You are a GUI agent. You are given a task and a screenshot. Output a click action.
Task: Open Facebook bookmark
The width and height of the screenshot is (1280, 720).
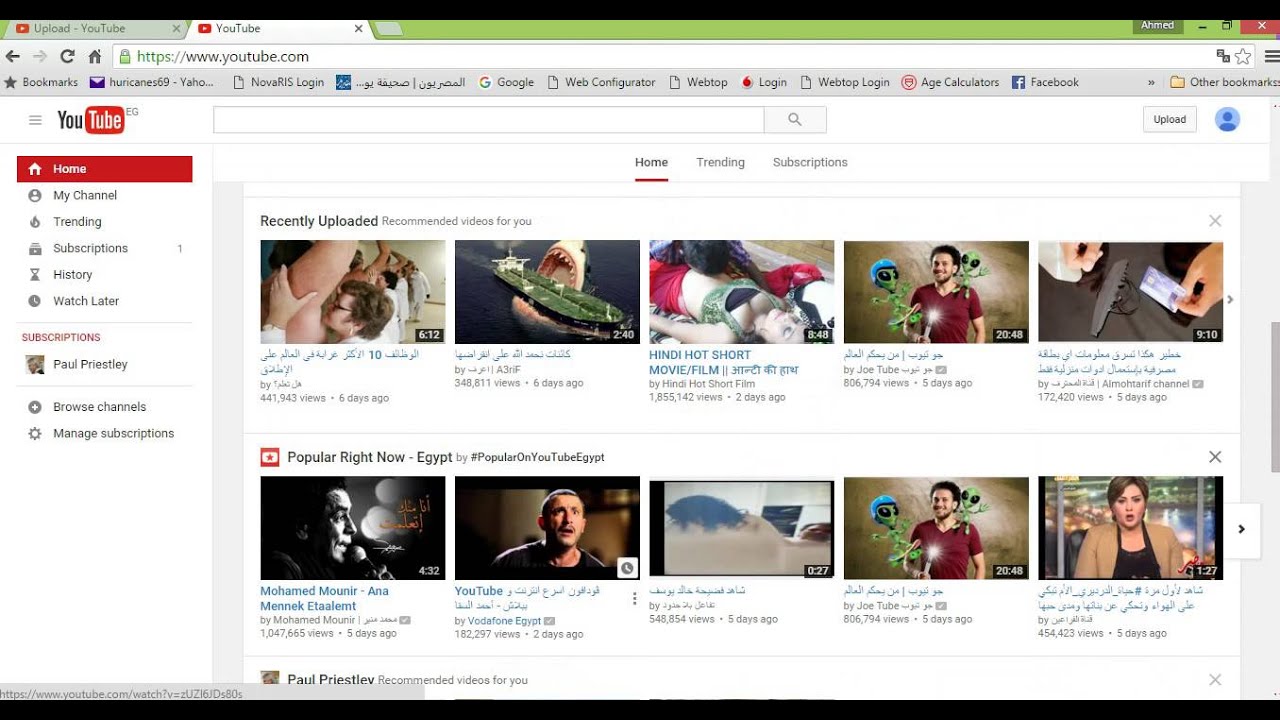click(x=1045, y=82)
